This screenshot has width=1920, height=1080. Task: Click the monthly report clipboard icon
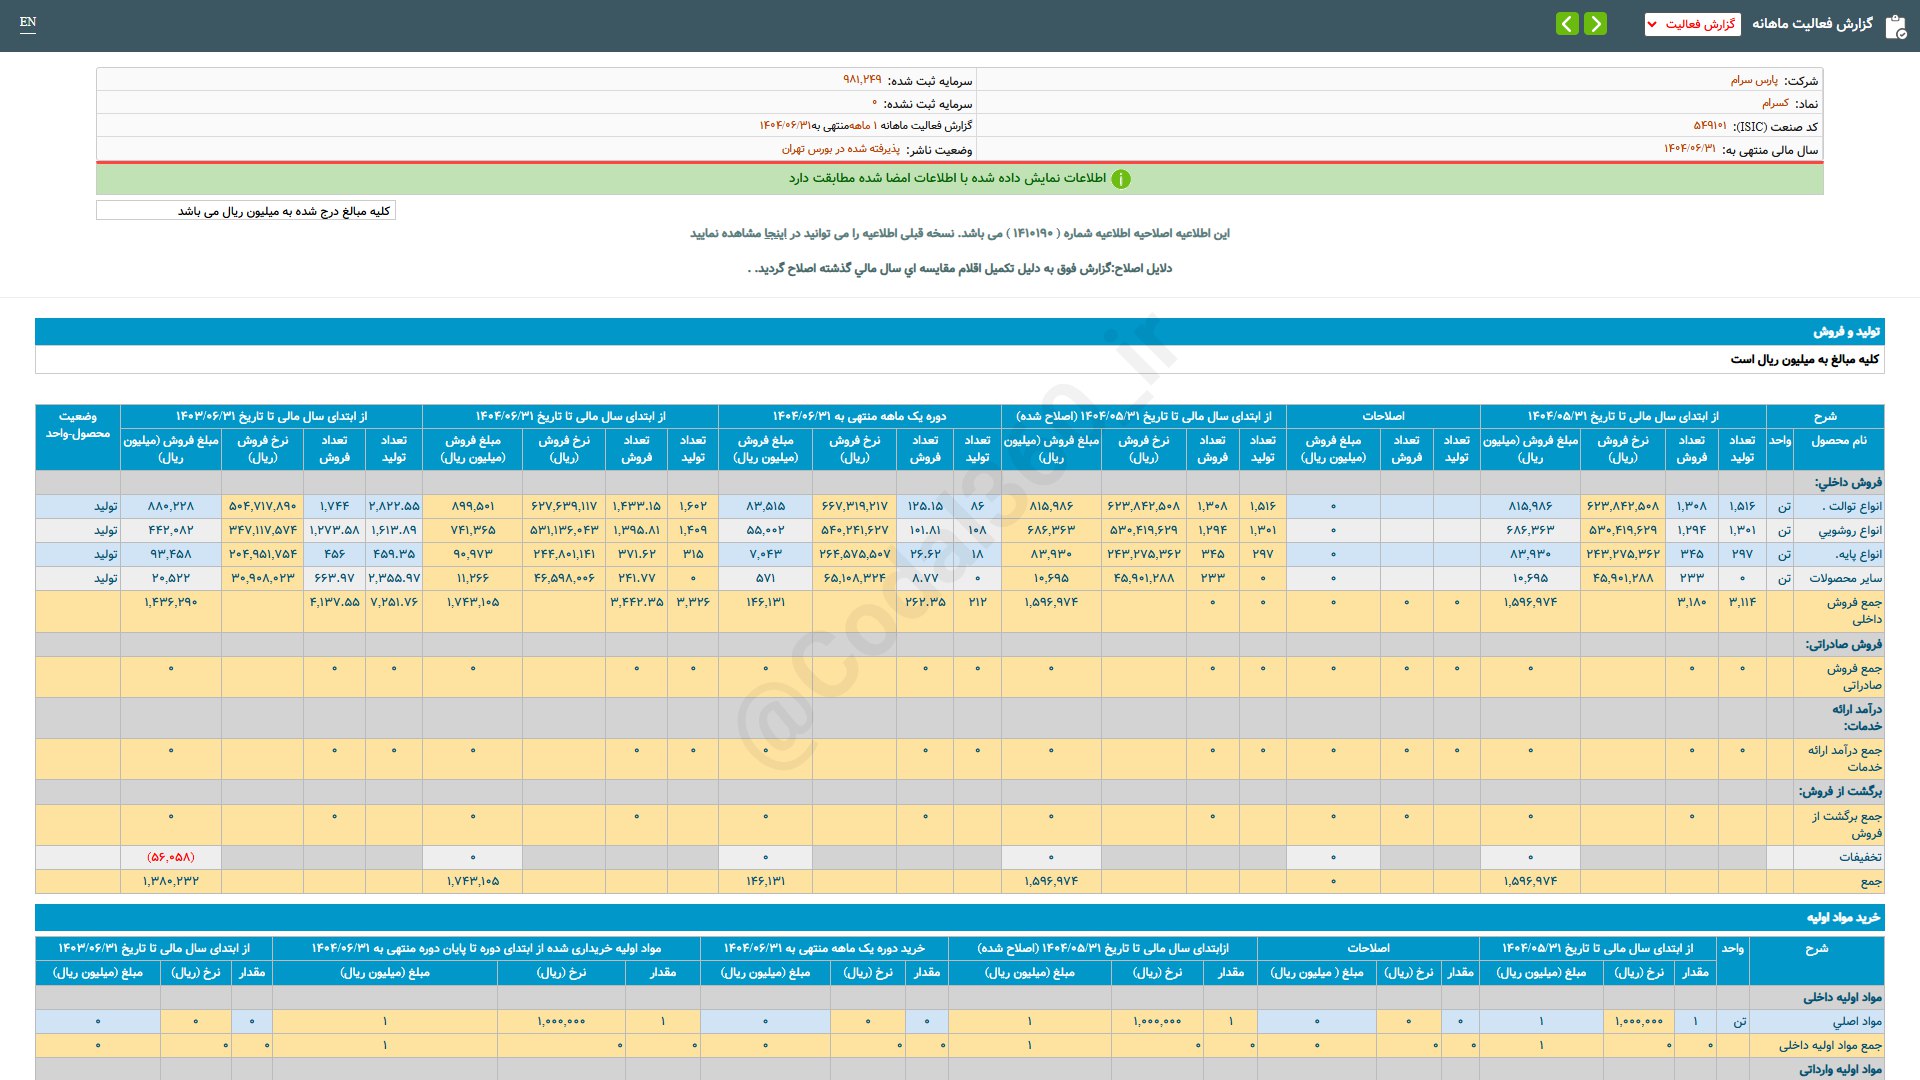pos(1895,26)
